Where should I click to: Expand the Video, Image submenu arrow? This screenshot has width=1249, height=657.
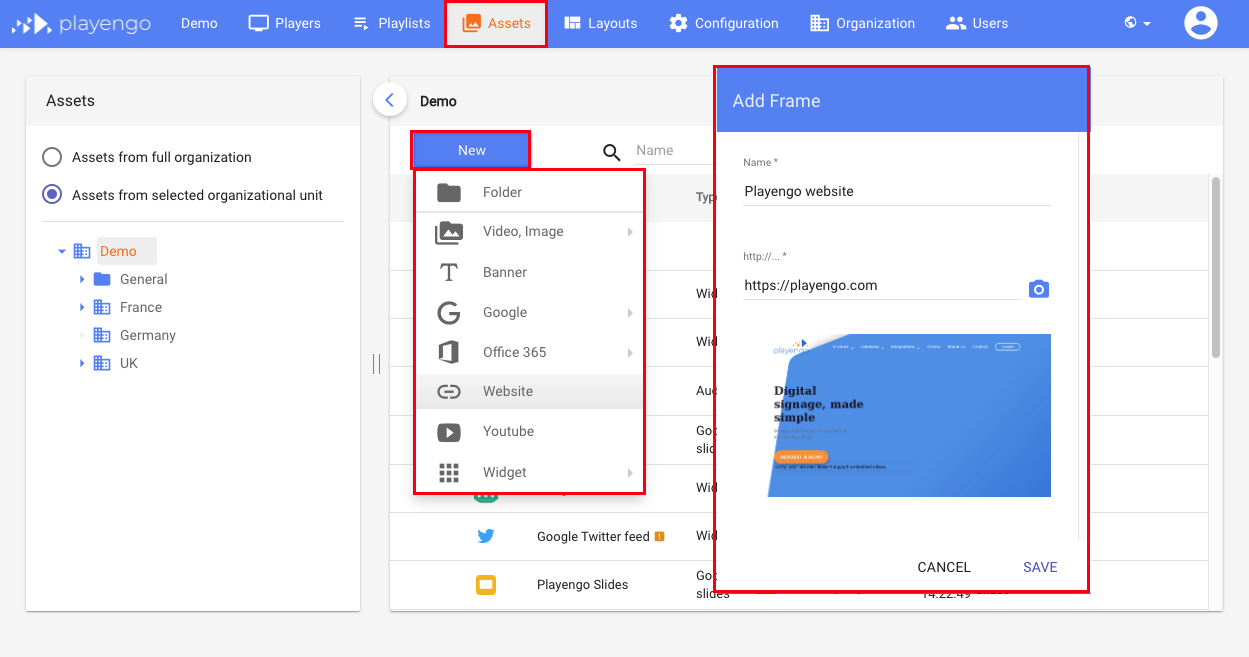point(630,232)
